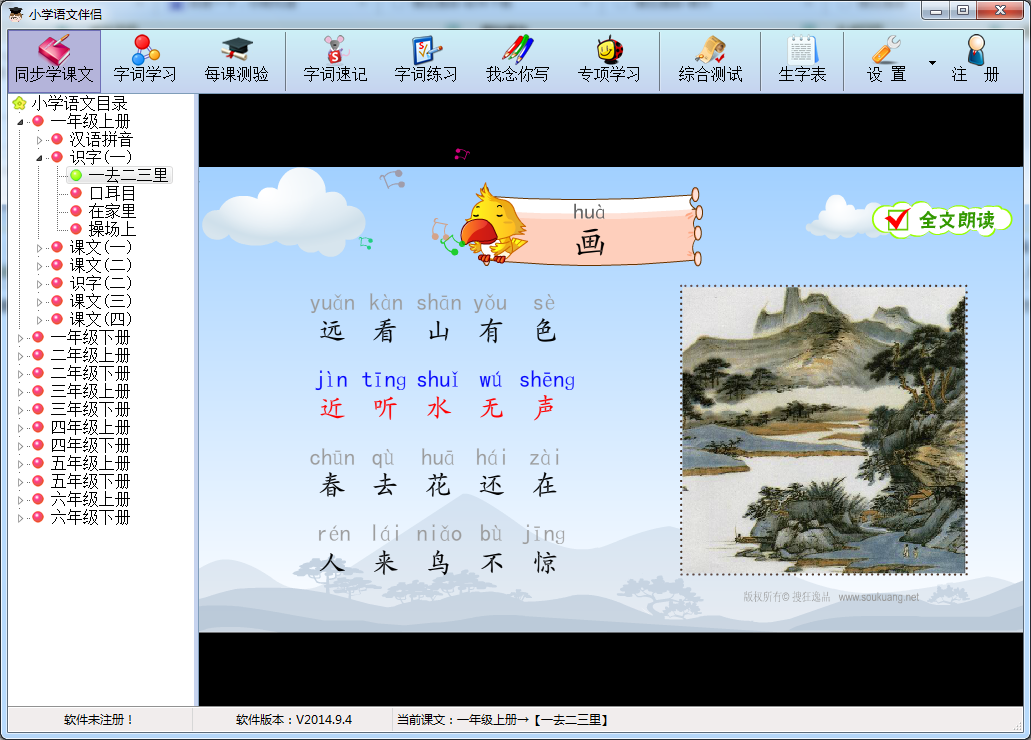Toggle the 全文朗读 checkbox
Viewport: 1031px width, 740px height.
pos(898,220)
